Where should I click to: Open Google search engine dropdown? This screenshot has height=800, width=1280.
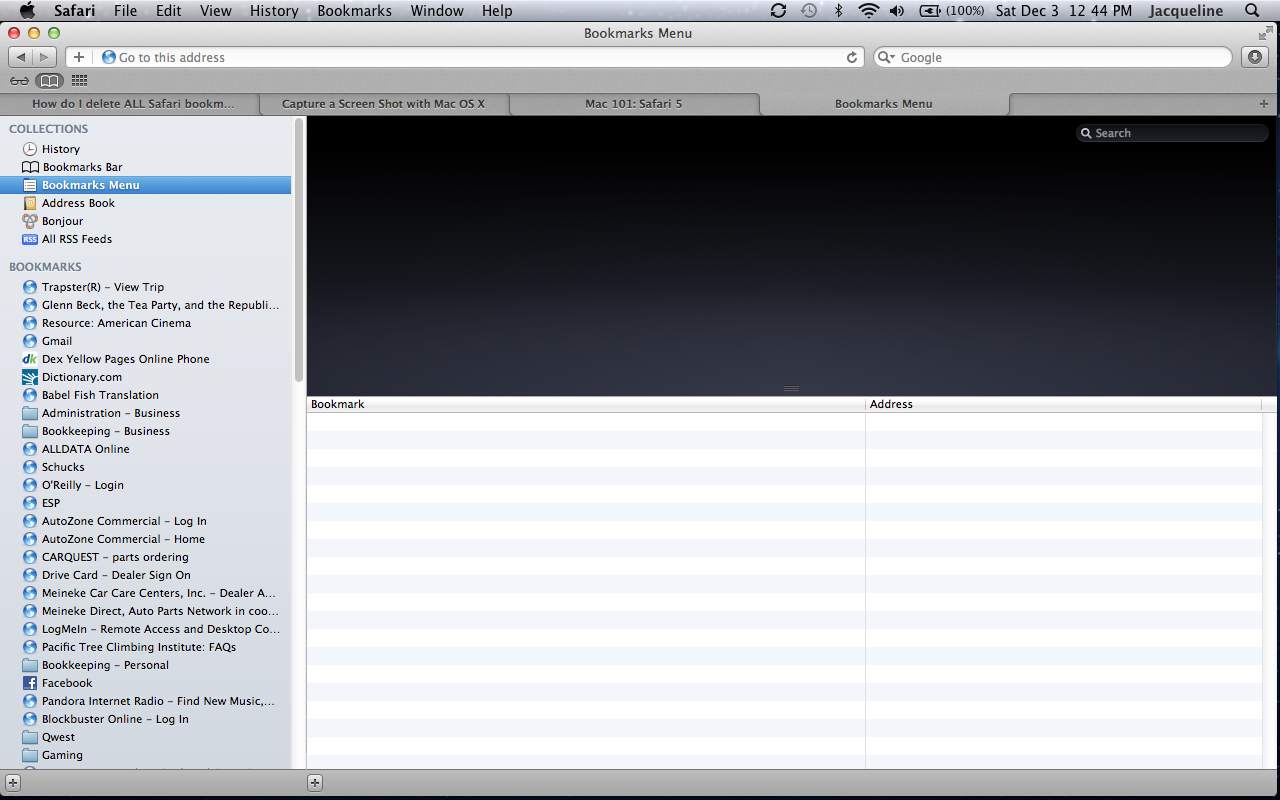point(886,57)
